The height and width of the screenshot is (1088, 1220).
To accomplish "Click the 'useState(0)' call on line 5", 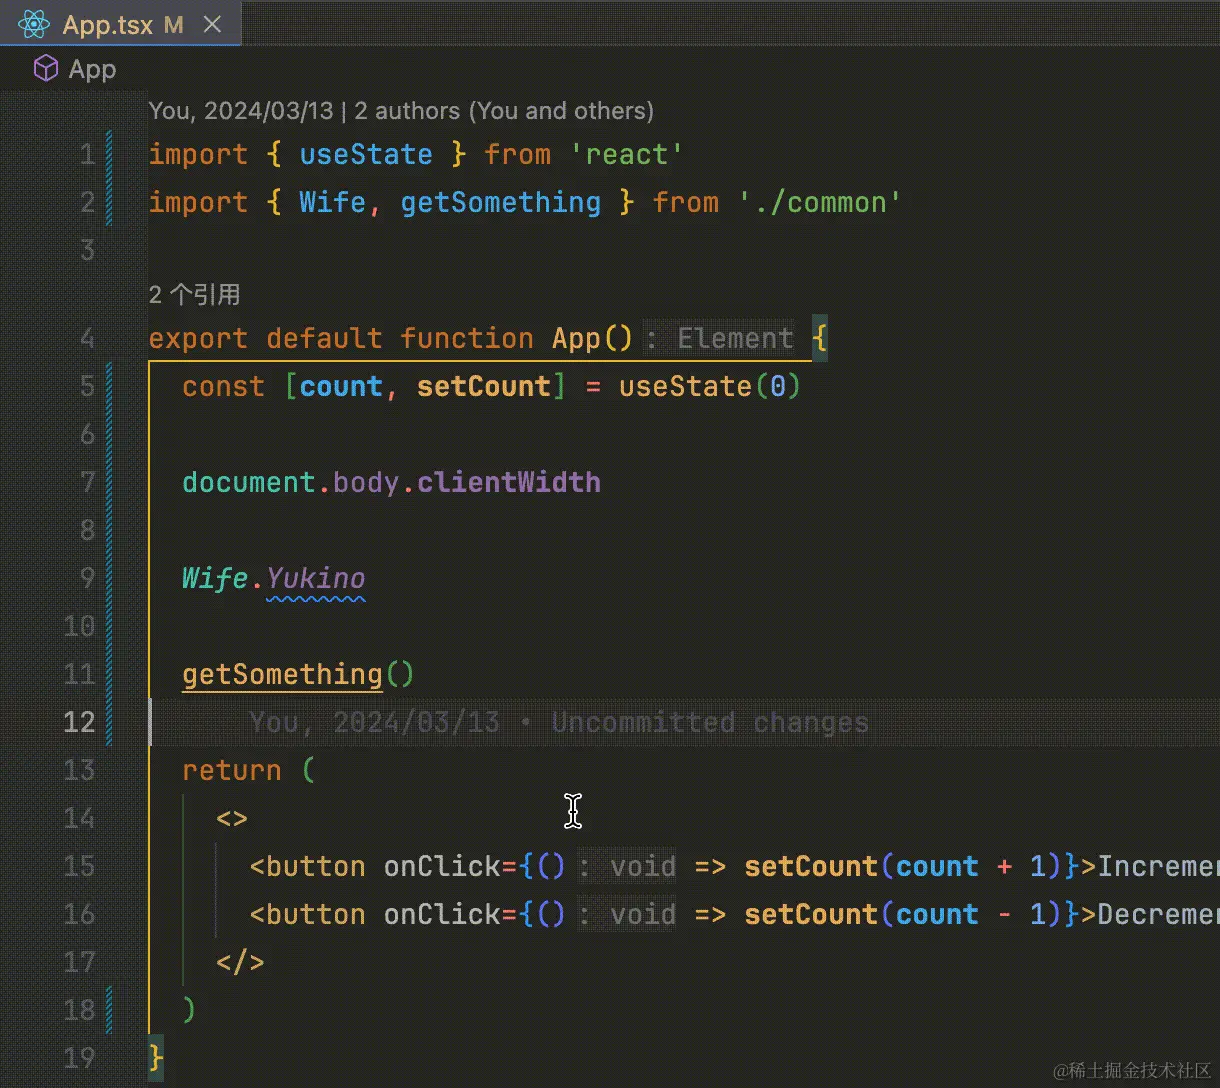I will tap(710, 386).
